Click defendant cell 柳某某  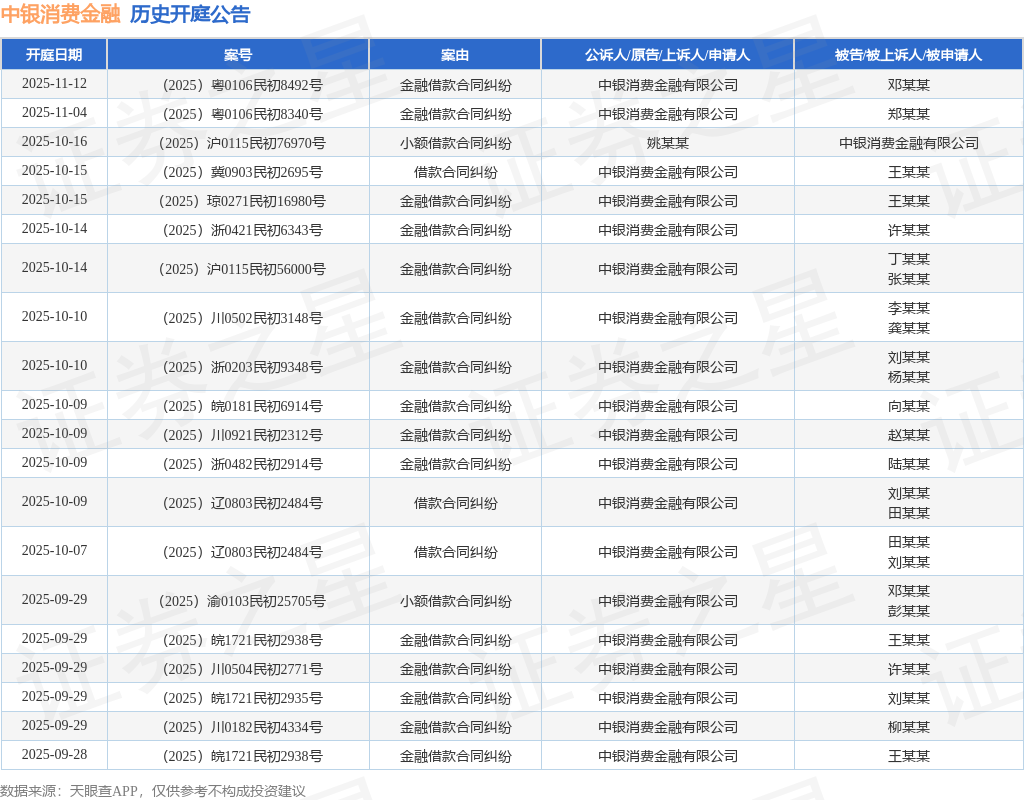(x=908, y=728)
